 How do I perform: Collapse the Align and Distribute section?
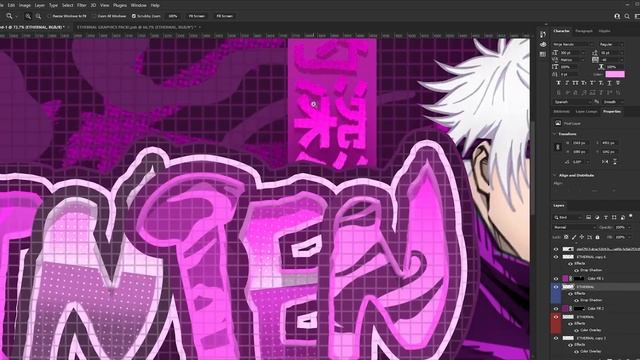coord(555,175)
